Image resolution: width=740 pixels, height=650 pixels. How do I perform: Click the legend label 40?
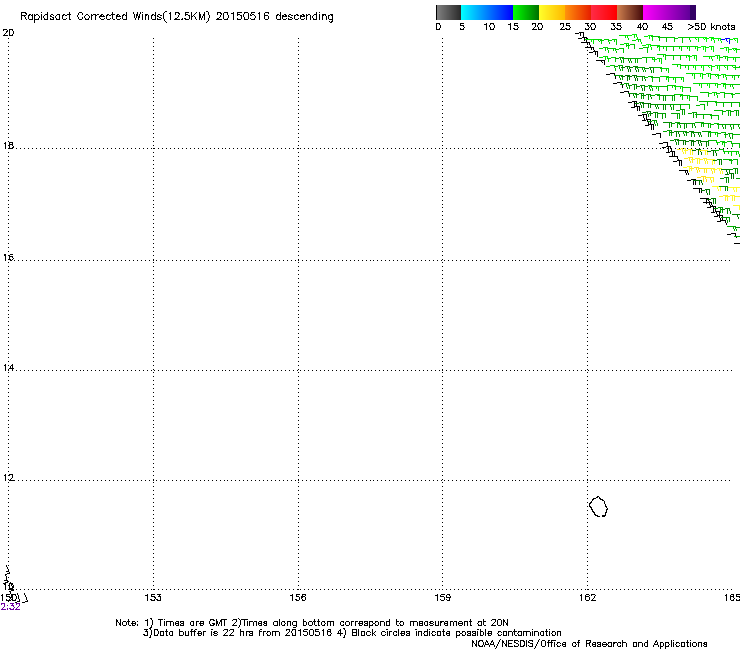[x=642, y=27]
